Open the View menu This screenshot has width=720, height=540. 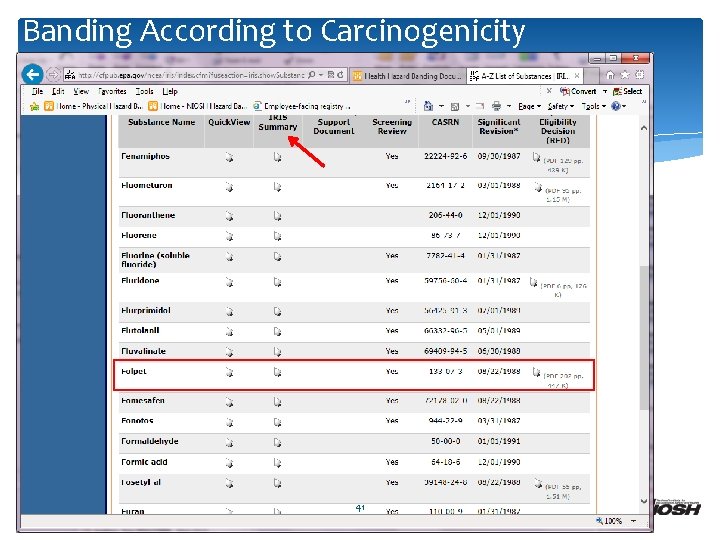coord(81,91)
